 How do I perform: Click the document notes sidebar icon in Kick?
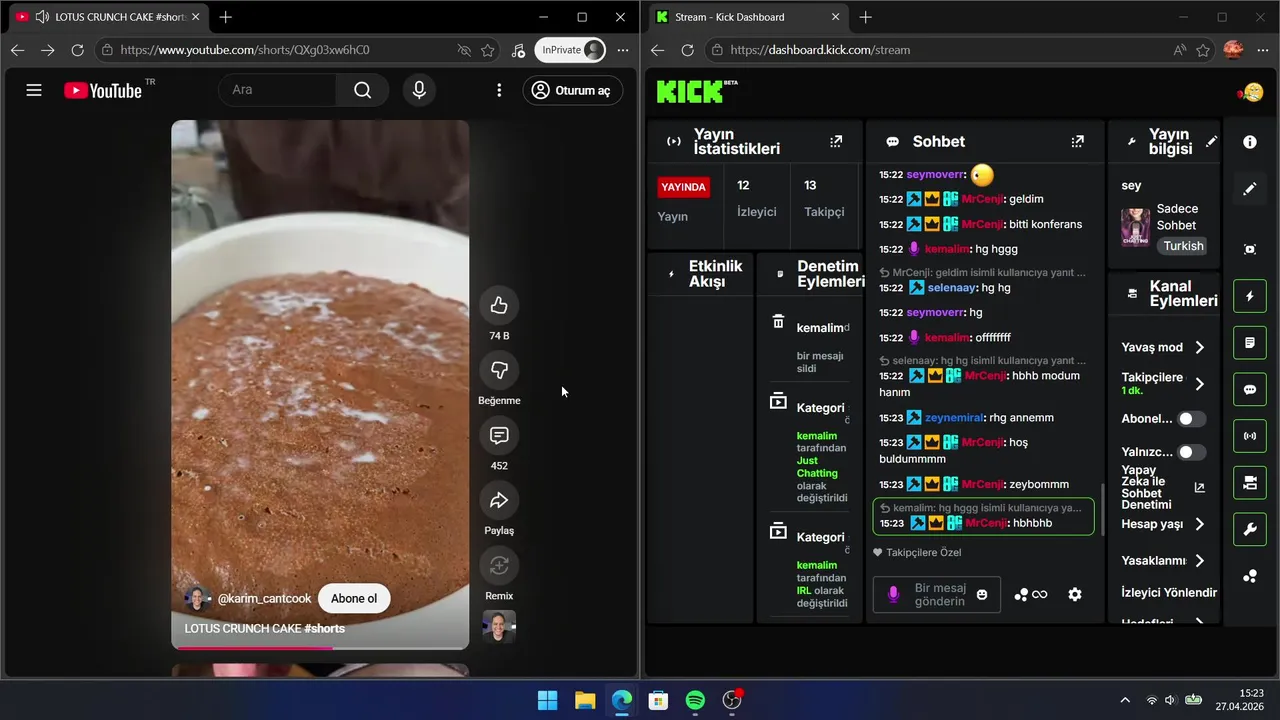(x=1250, y=343)
